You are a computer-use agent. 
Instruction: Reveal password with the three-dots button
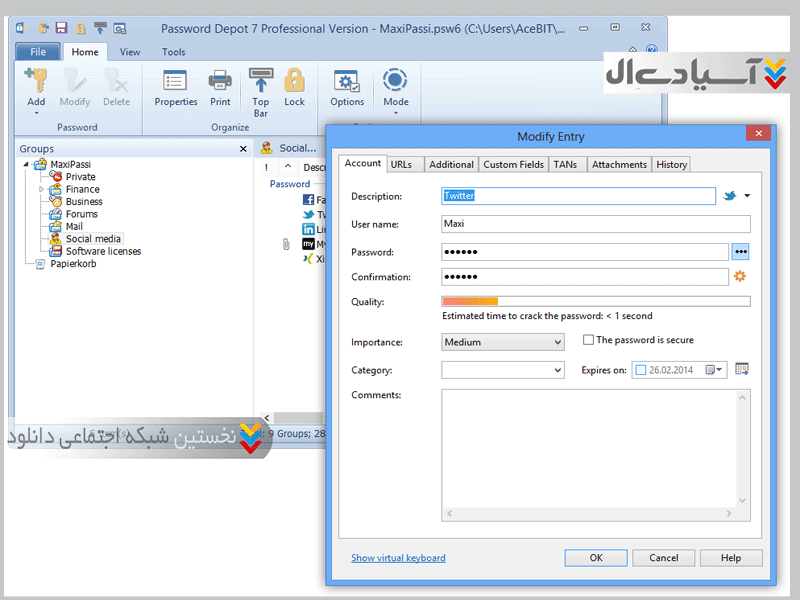click(740, 252)
